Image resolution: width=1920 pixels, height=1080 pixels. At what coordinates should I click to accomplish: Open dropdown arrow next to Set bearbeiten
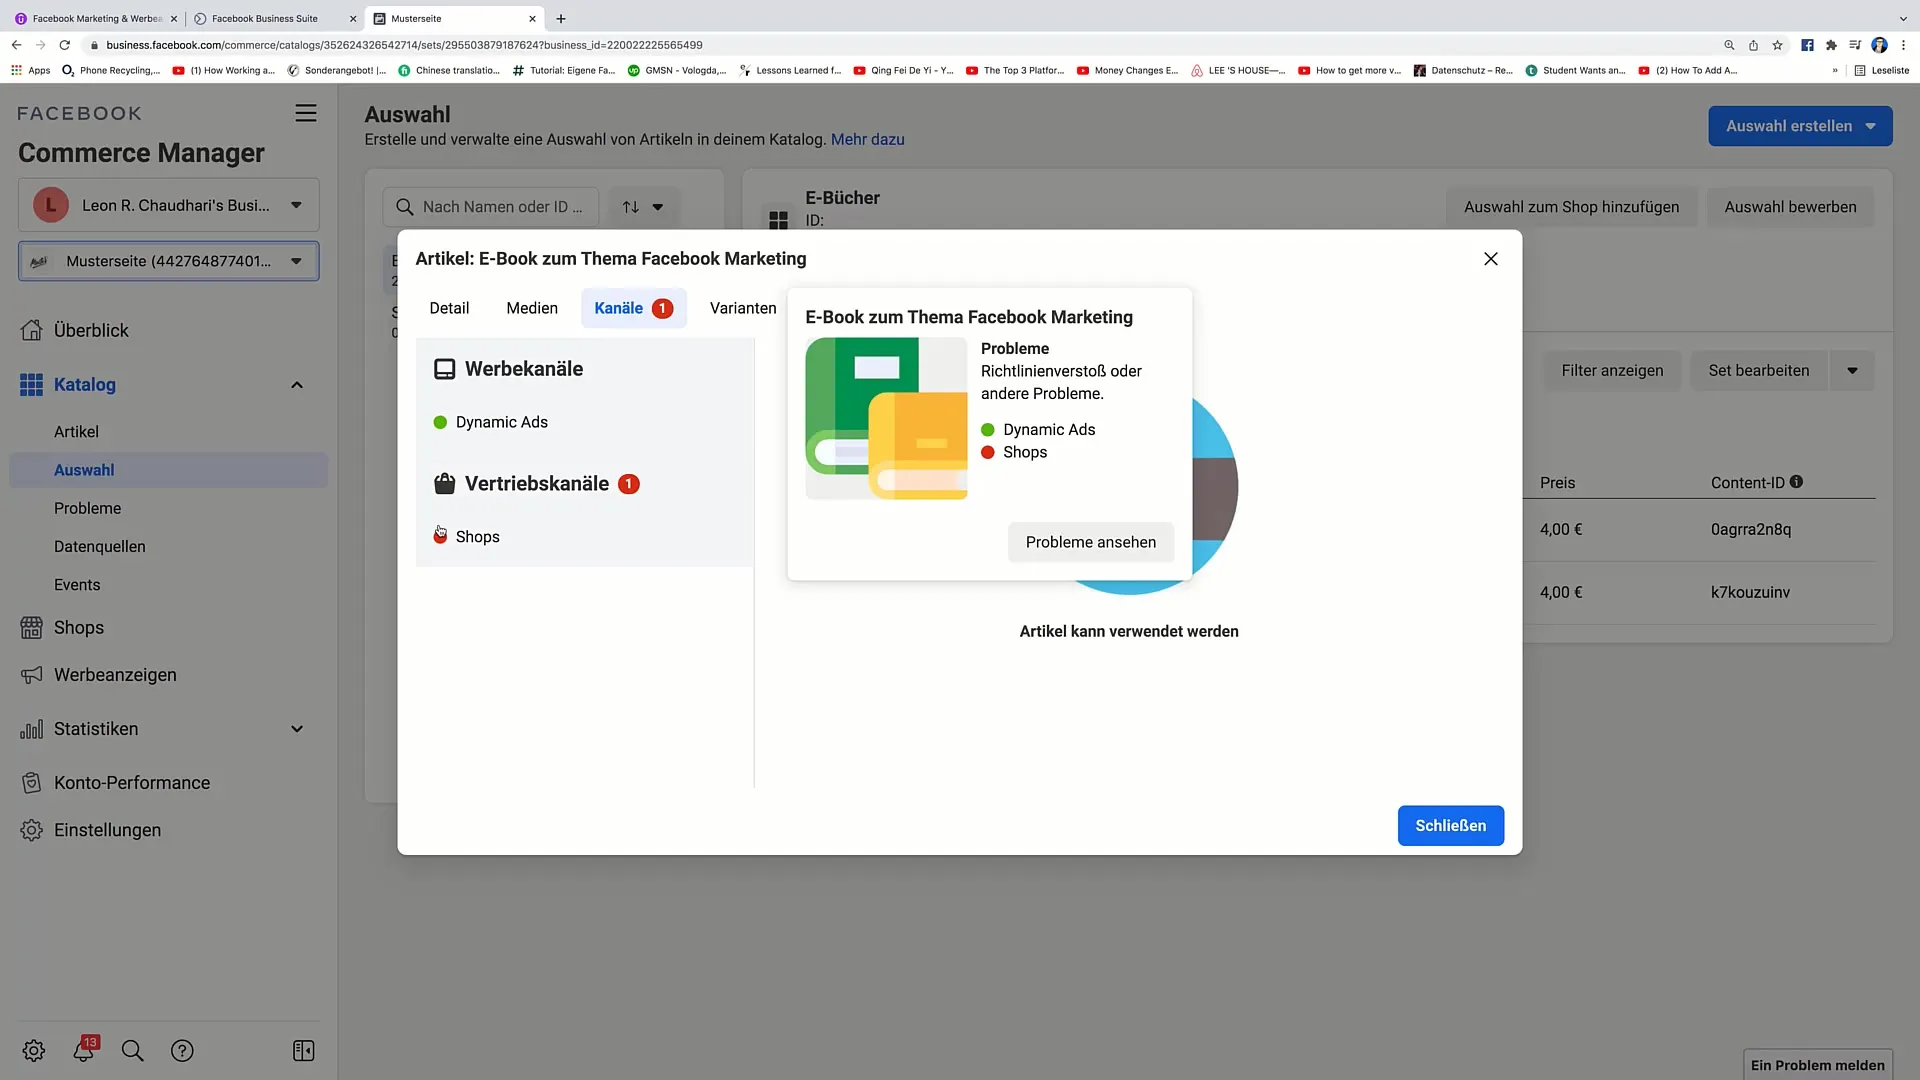pos(1852,371)
